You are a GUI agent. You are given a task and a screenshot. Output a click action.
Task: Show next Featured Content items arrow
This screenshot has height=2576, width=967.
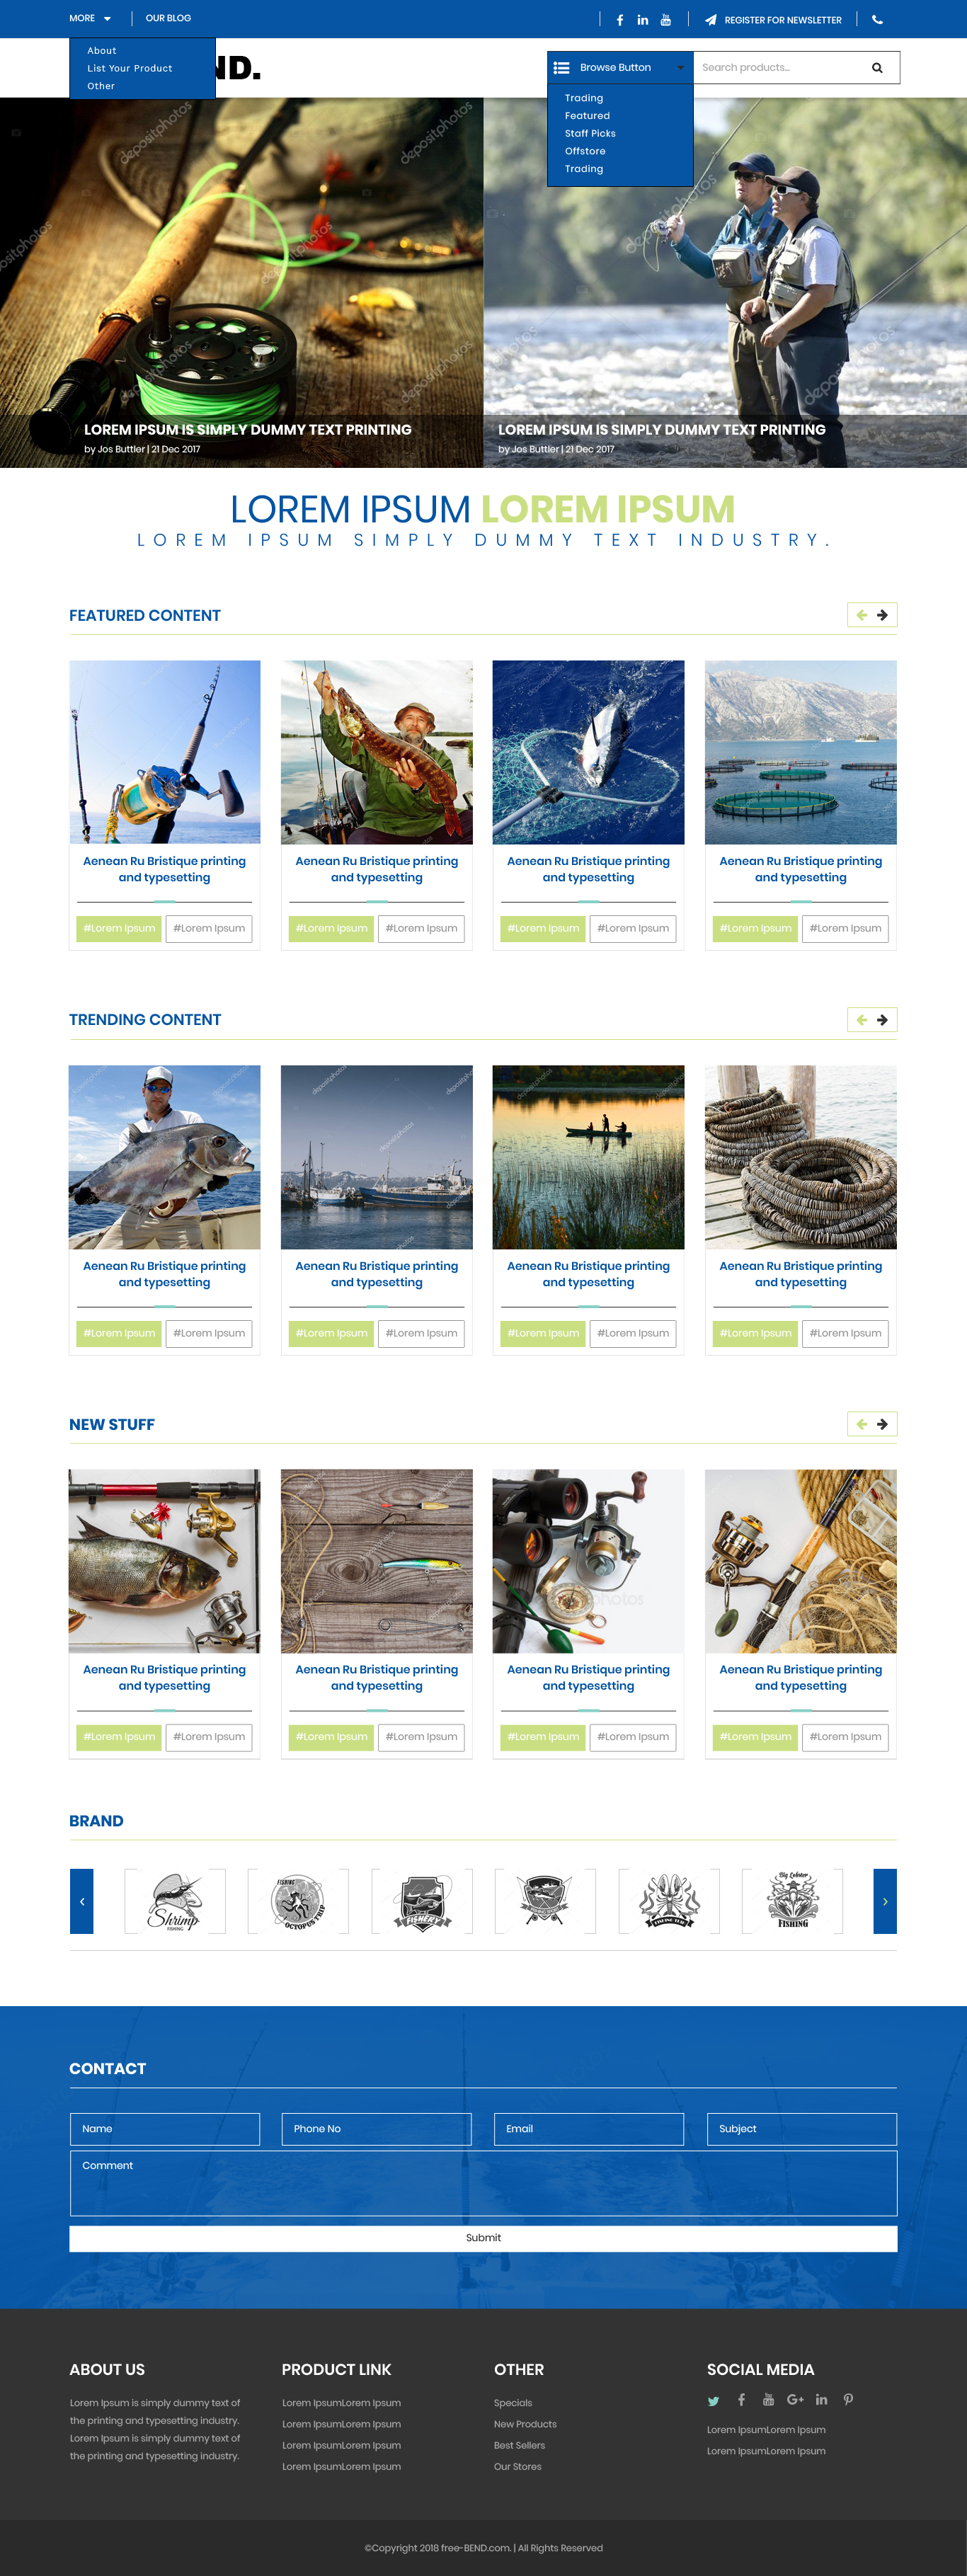click(x=882, y=615)
